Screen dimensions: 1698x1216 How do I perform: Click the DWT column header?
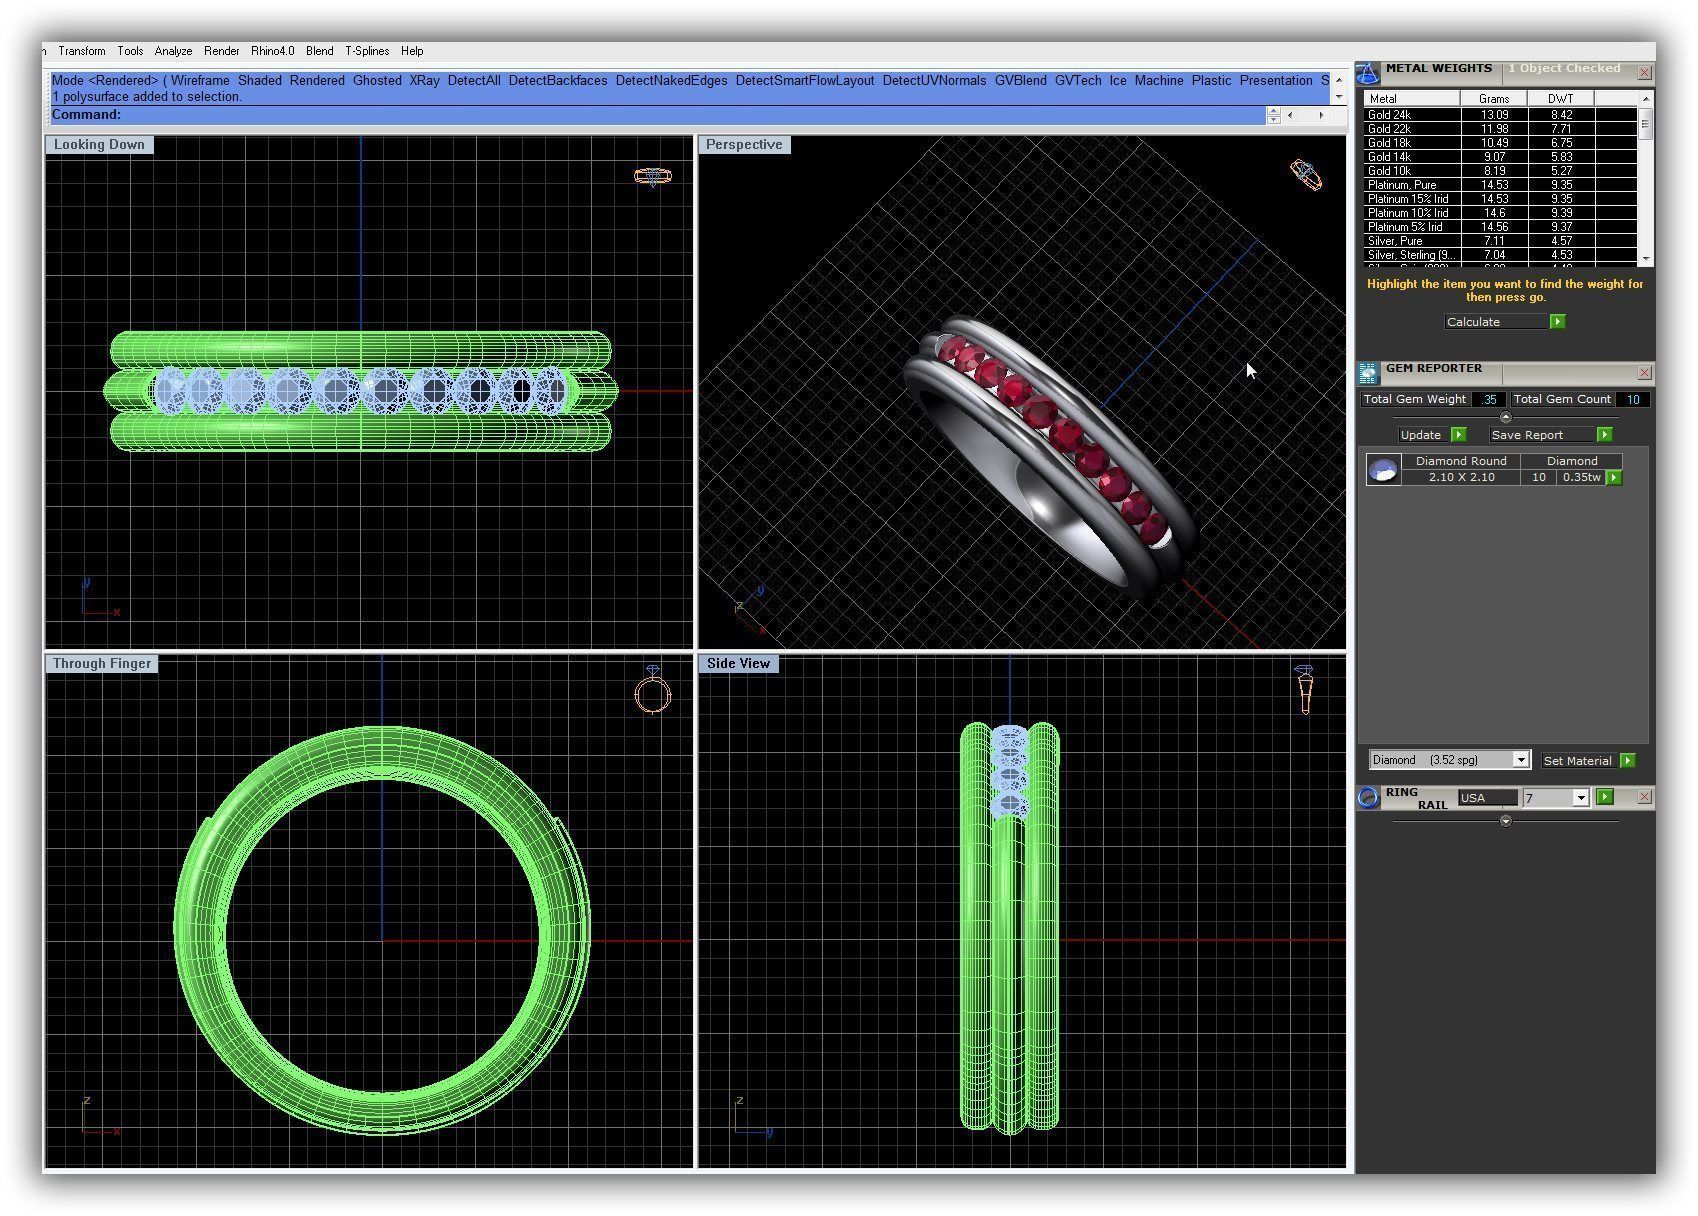point(1560,99)
